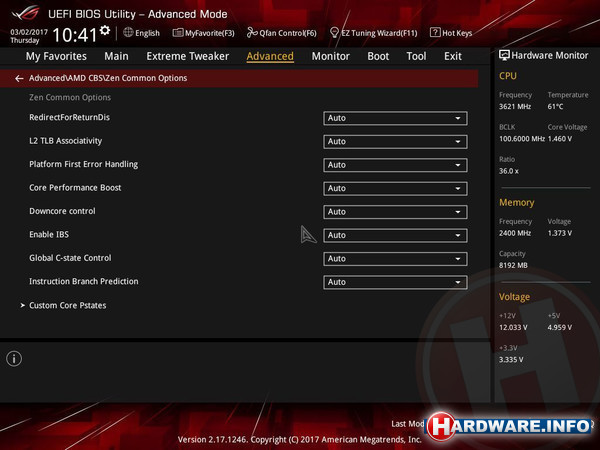600x450 pixels.
Task: Click the Hardware Monitor panel title
Action: coord(549,55)
